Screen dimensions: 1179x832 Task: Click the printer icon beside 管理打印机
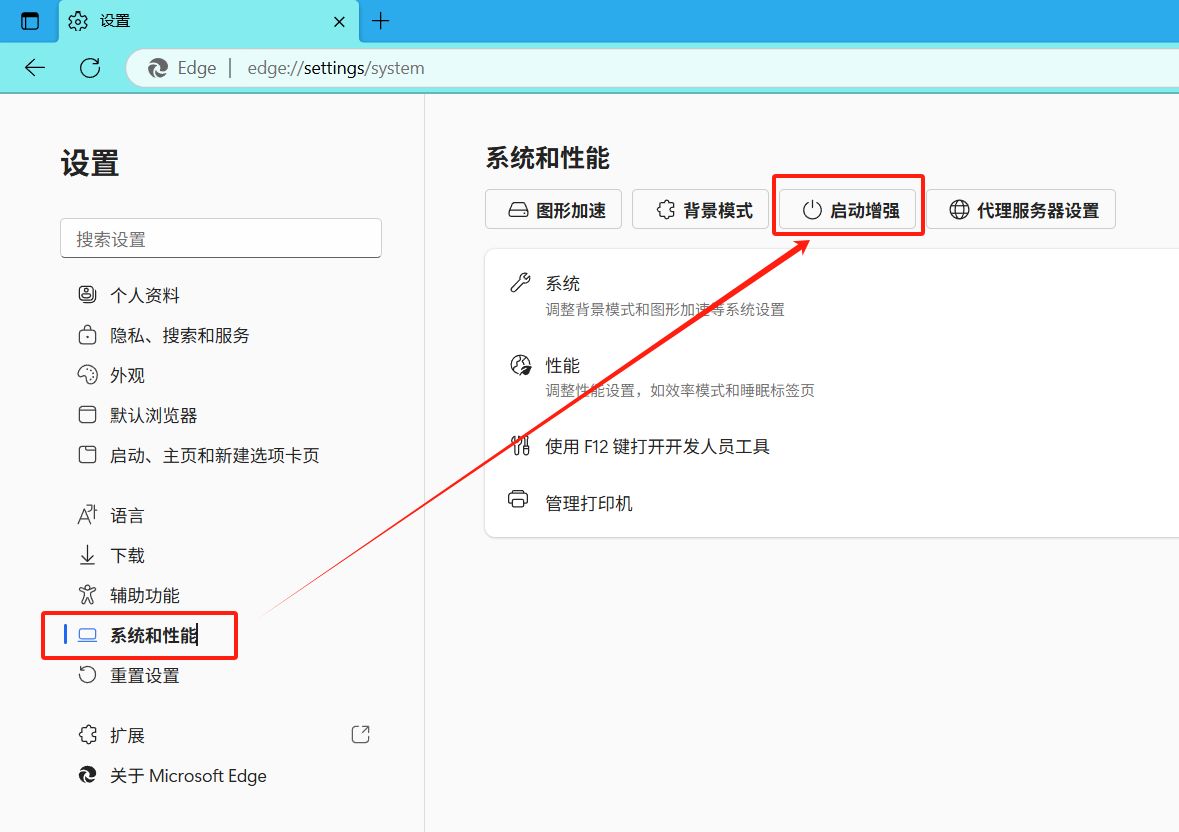point(518,498)
